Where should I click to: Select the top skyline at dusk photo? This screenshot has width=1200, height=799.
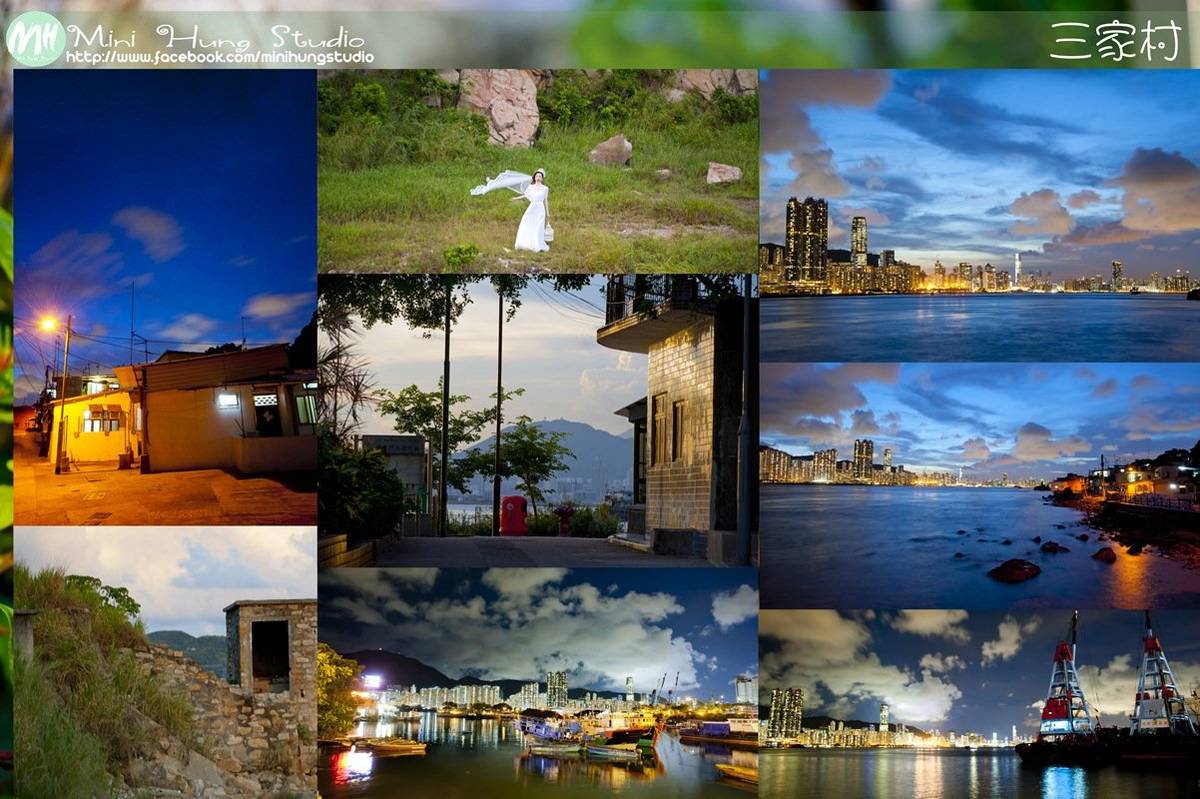(x=980, y=215)
